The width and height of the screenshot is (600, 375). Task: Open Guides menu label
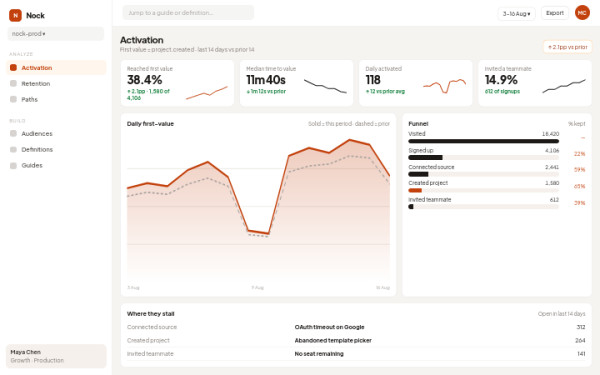point(32,165)
